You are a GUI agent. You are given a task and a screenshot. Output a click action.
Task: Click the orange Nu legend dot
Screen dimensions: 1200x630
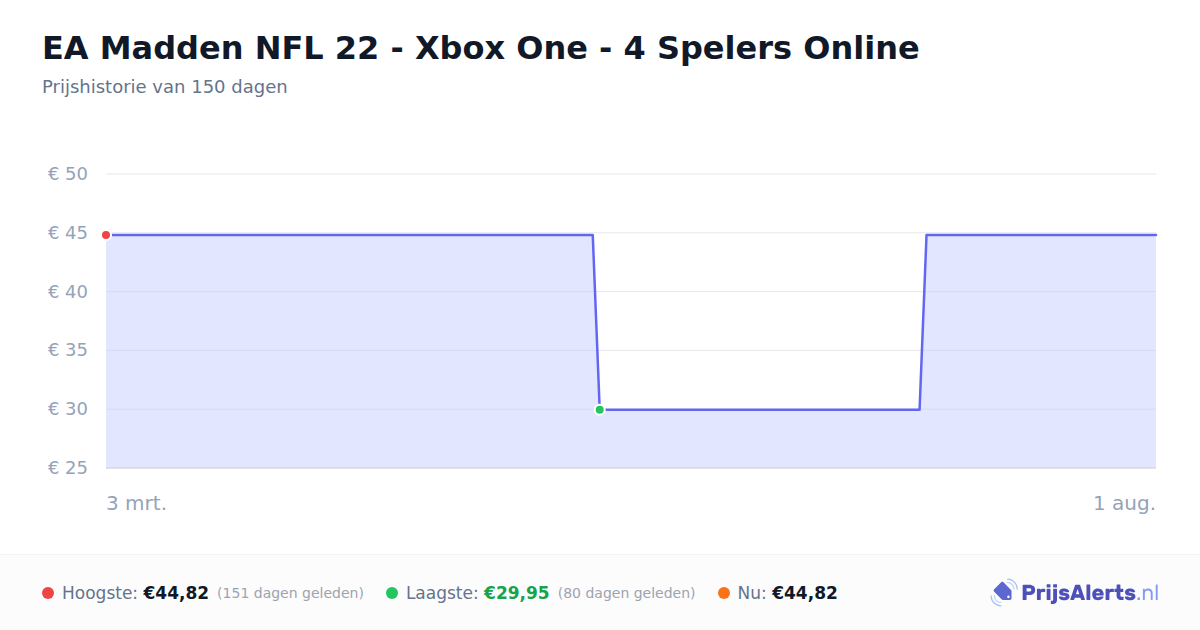pos(724,593)
